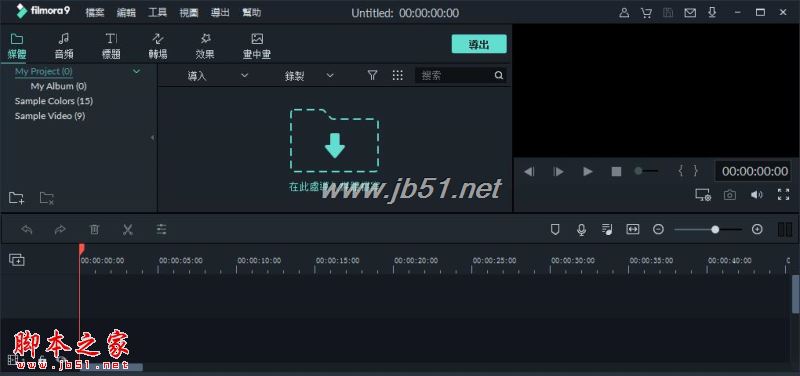Open the audio mixer icon
Screen dimensions: 800x376
click(607, 230)
